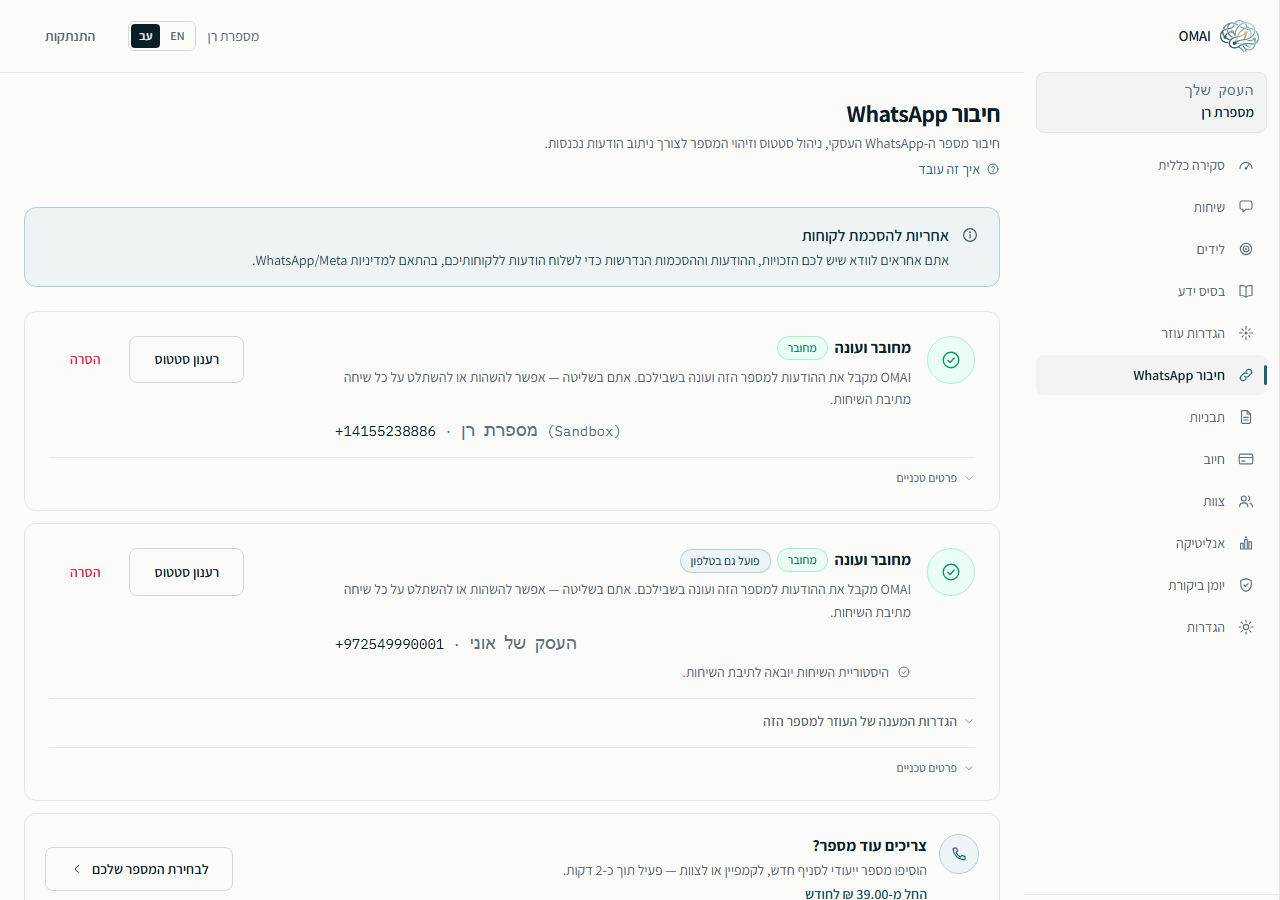This screenshot has width=1280, height=900.
Task: Click the יומן ביקורת shield icon
Action: pyautogui.click(x=1245, y=585)
